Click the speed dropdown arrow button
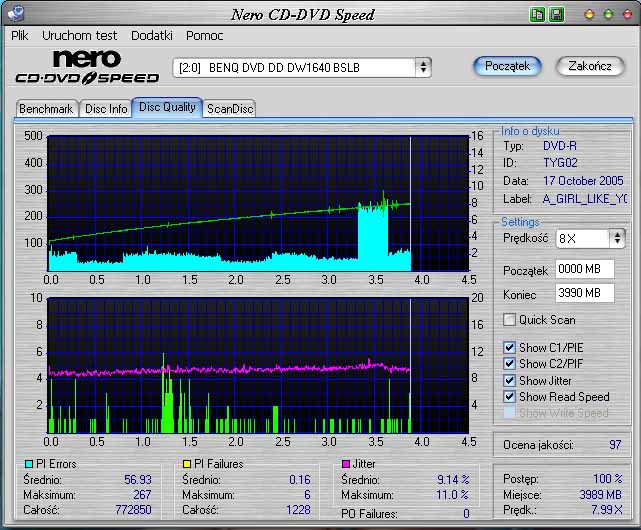The width and height of the screenshot is (641, 530). (x=617, y=238)
